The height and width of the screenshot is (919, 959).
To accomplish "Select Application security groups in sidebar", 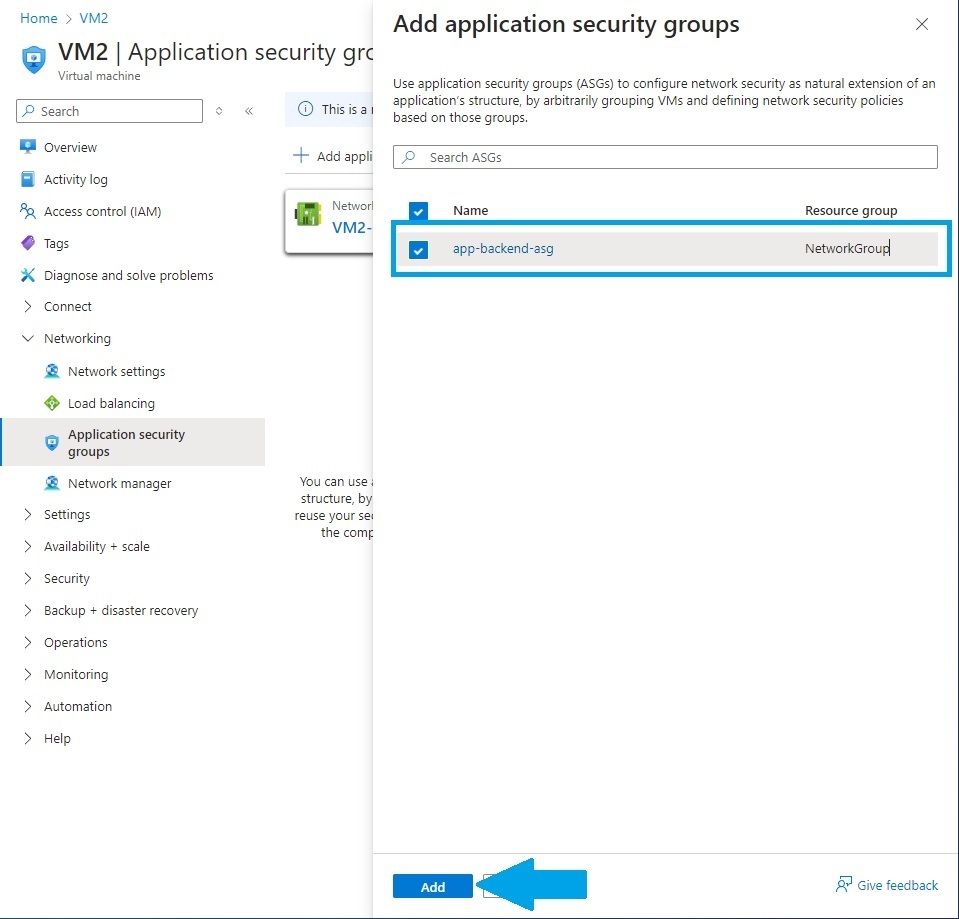I will [125, 441].
